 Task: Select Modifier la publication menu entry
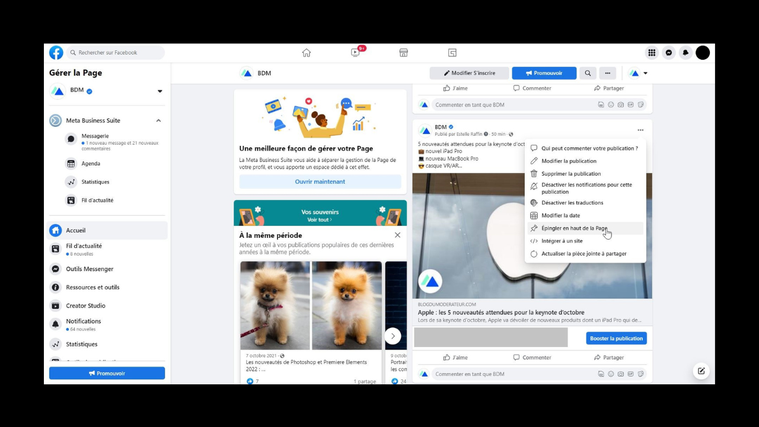coord(585,161)
